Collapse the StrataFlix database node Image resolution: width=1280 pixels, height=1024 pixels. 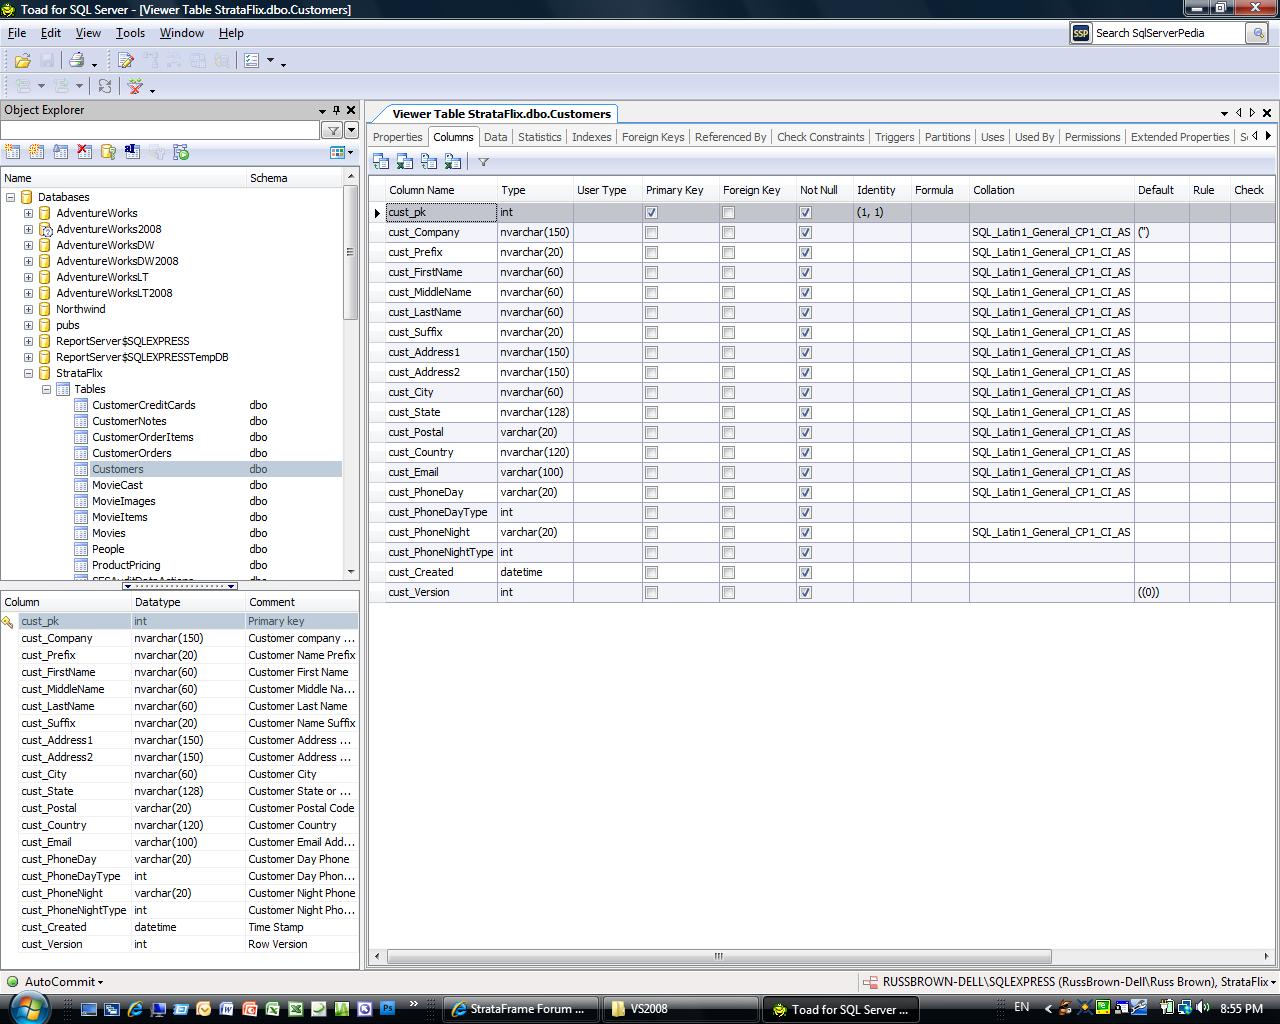[29, 373]
